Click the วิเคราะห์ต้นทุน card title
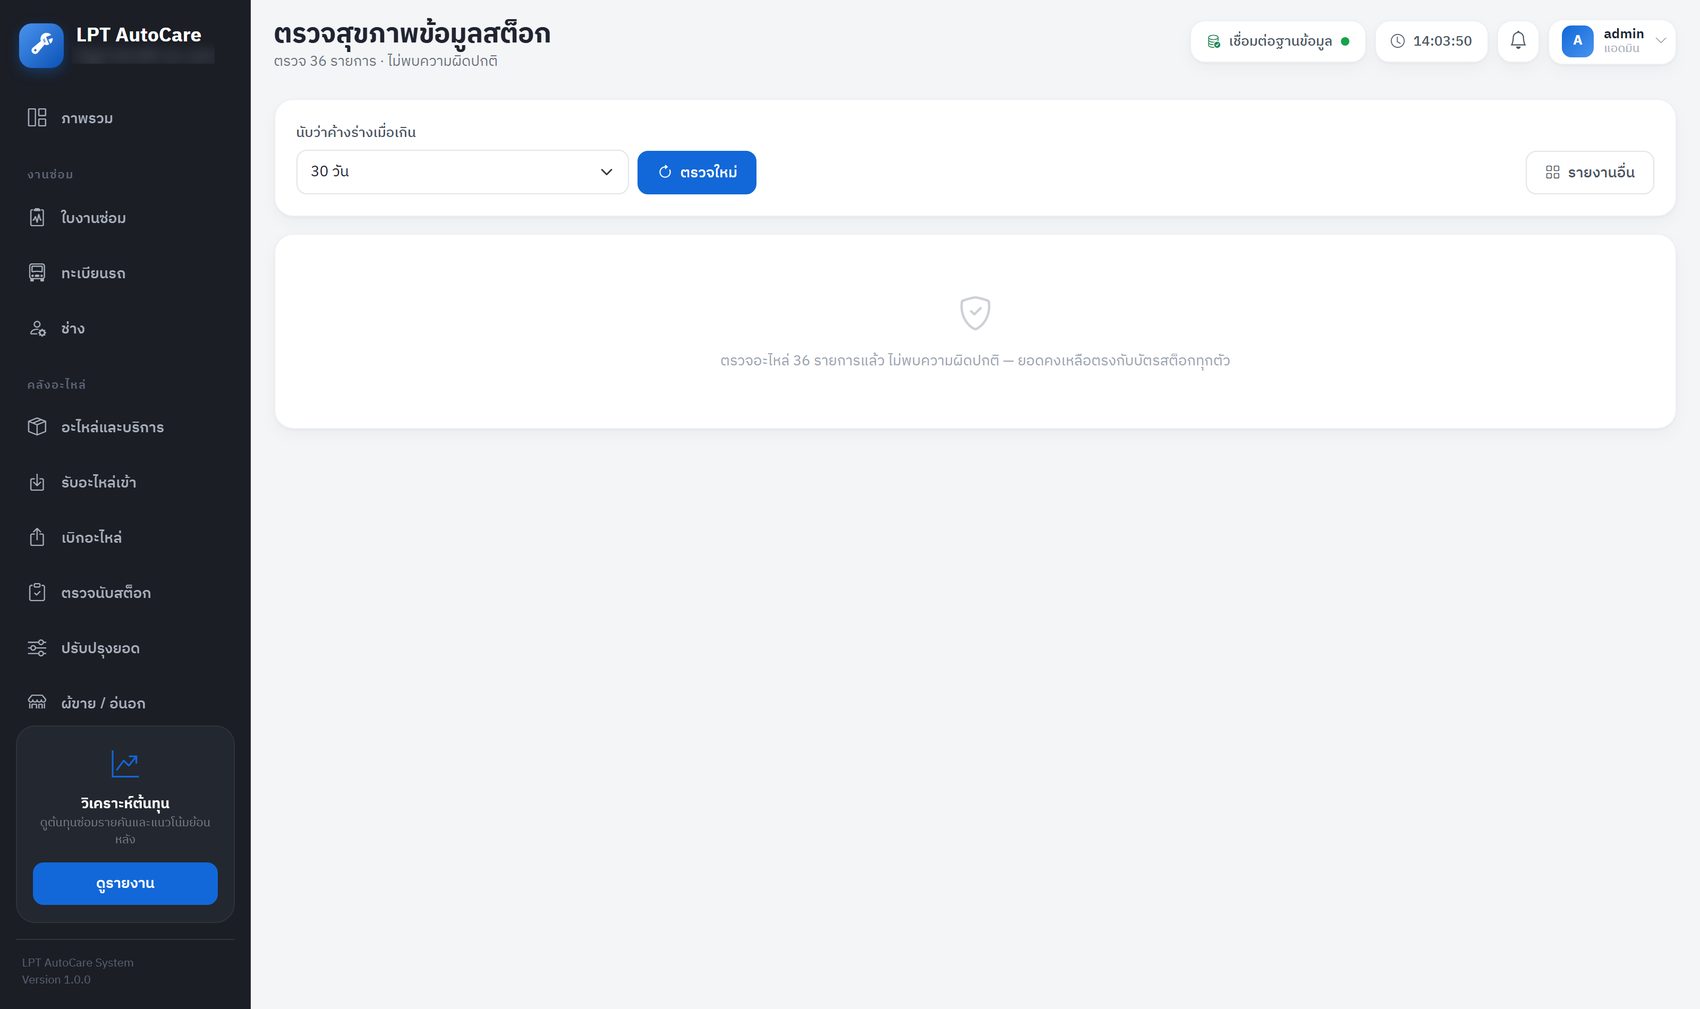 click(125, 803)
